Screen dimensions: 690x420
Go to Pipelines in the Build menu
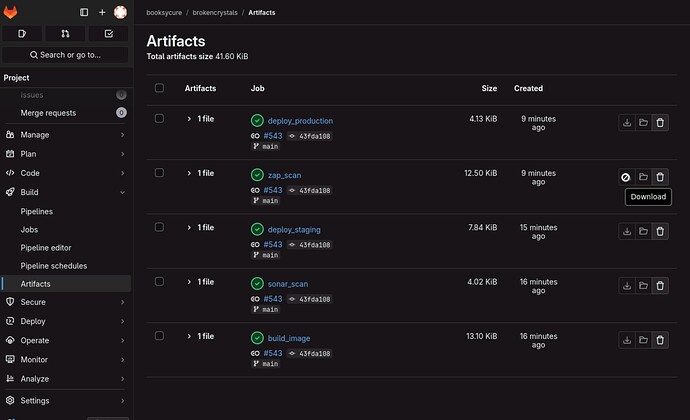37,212
